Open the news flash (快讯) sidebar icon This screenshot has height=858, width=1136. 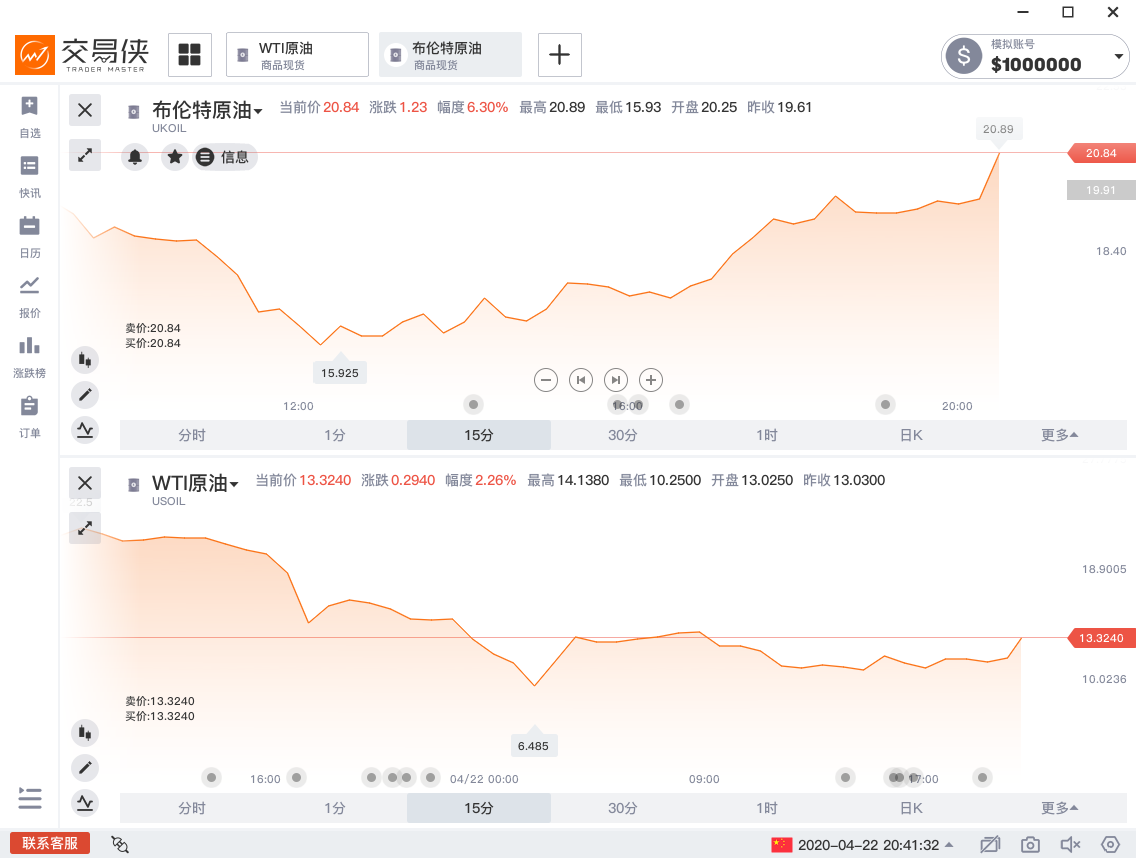click(30, 173)
